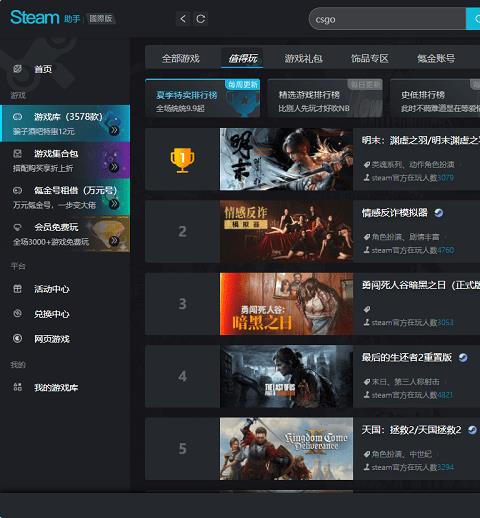Click the 活动中心 gift icon

coord(17,289)
